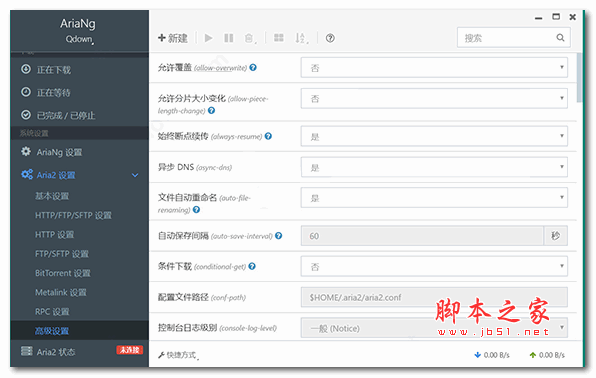This screenshot has width=596, height=378.
Task: Open 允许分片大小变化 dropdown
Action: tap(434, 98)
